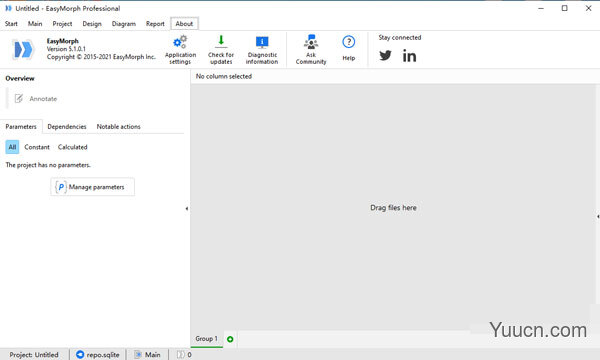Viewport: 600px width, 360px height.
Task: Click the Overview heading
Action: pos(20,78)
